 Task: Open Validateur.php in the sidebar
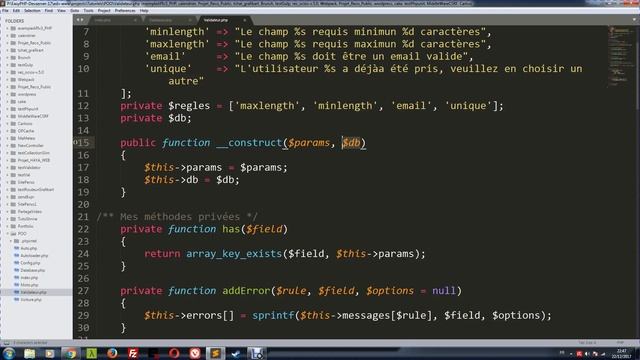tap(33, 292)
